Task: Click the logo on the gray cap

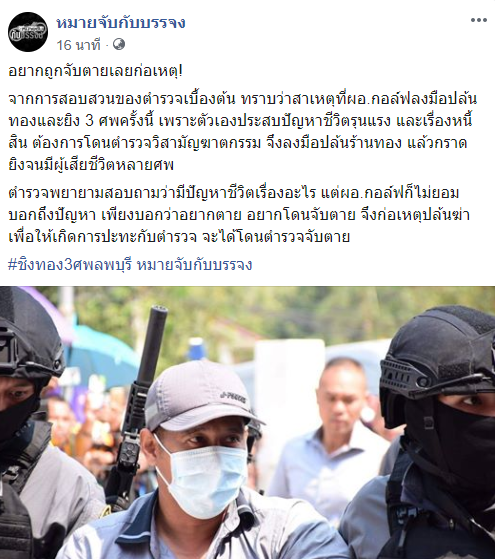Action: [x=233, y=398]
